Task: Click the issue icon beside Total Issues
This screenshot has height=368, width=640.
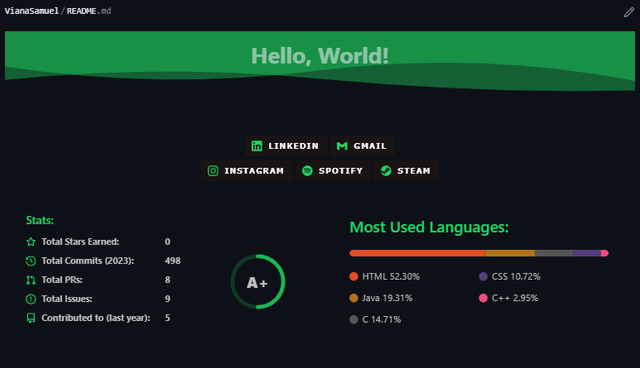Action: (x=31, y=299)
